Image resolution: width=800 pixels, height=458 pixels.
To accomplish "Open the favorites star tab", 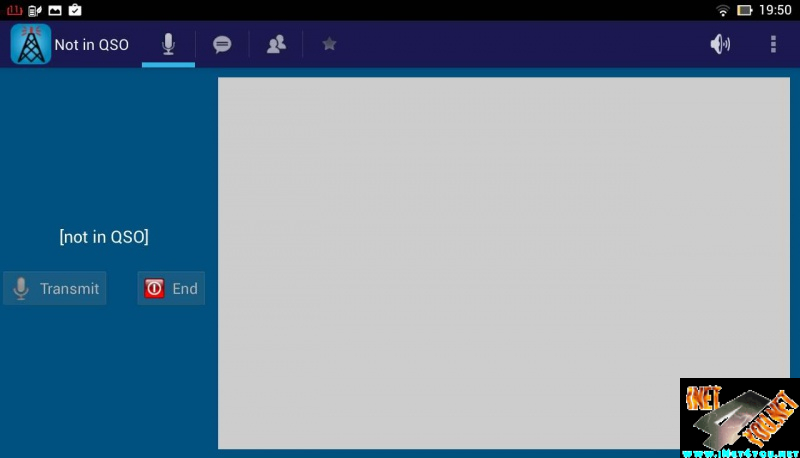I will pos(329,45).
